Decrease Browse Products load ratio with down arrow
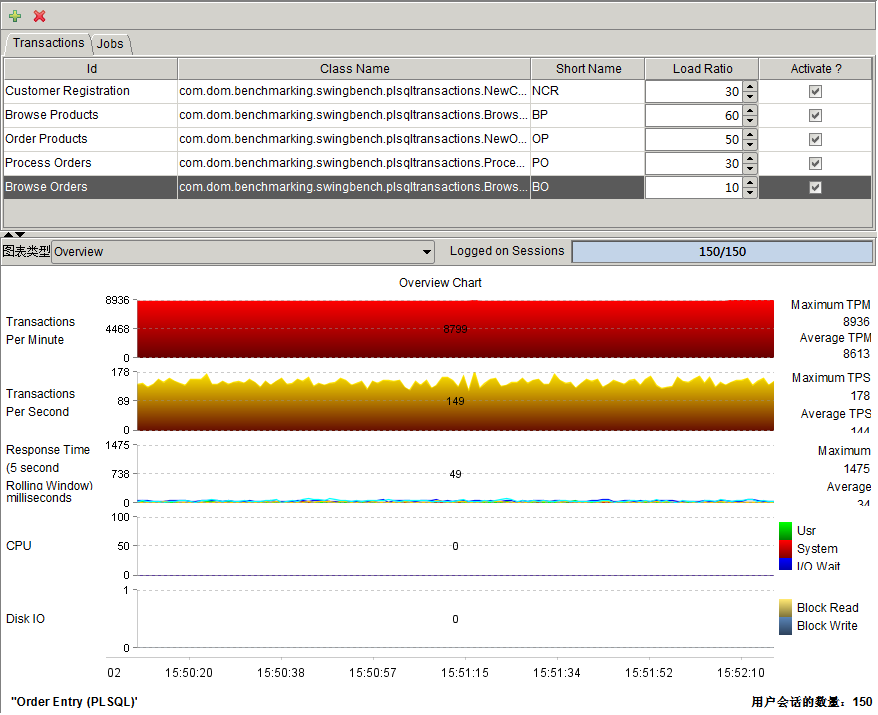The height and width of the screenshot is (715, 878). [750, 121]
